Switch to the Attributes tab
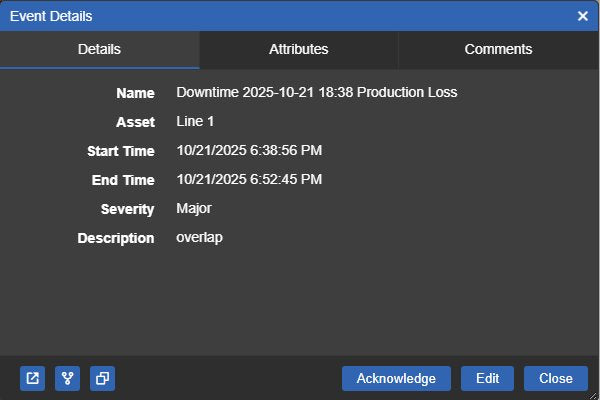Screen dimensions: 600x400 click(x=299, y=50)
